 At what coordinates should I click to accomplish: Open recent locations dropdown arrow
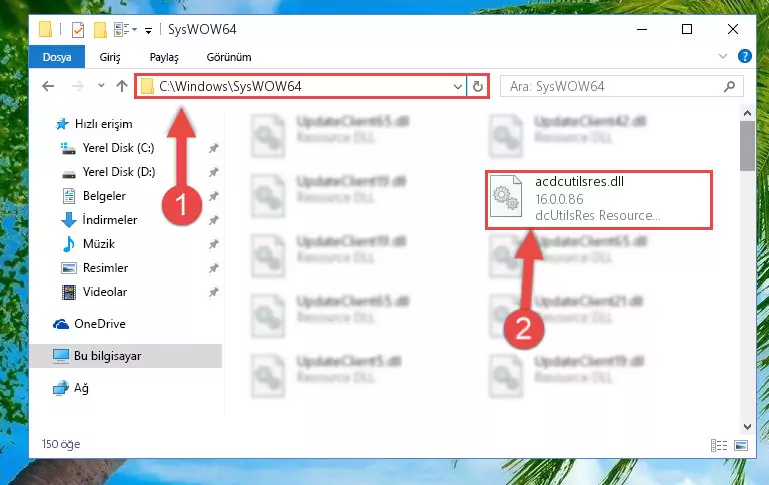coord(101,86)
